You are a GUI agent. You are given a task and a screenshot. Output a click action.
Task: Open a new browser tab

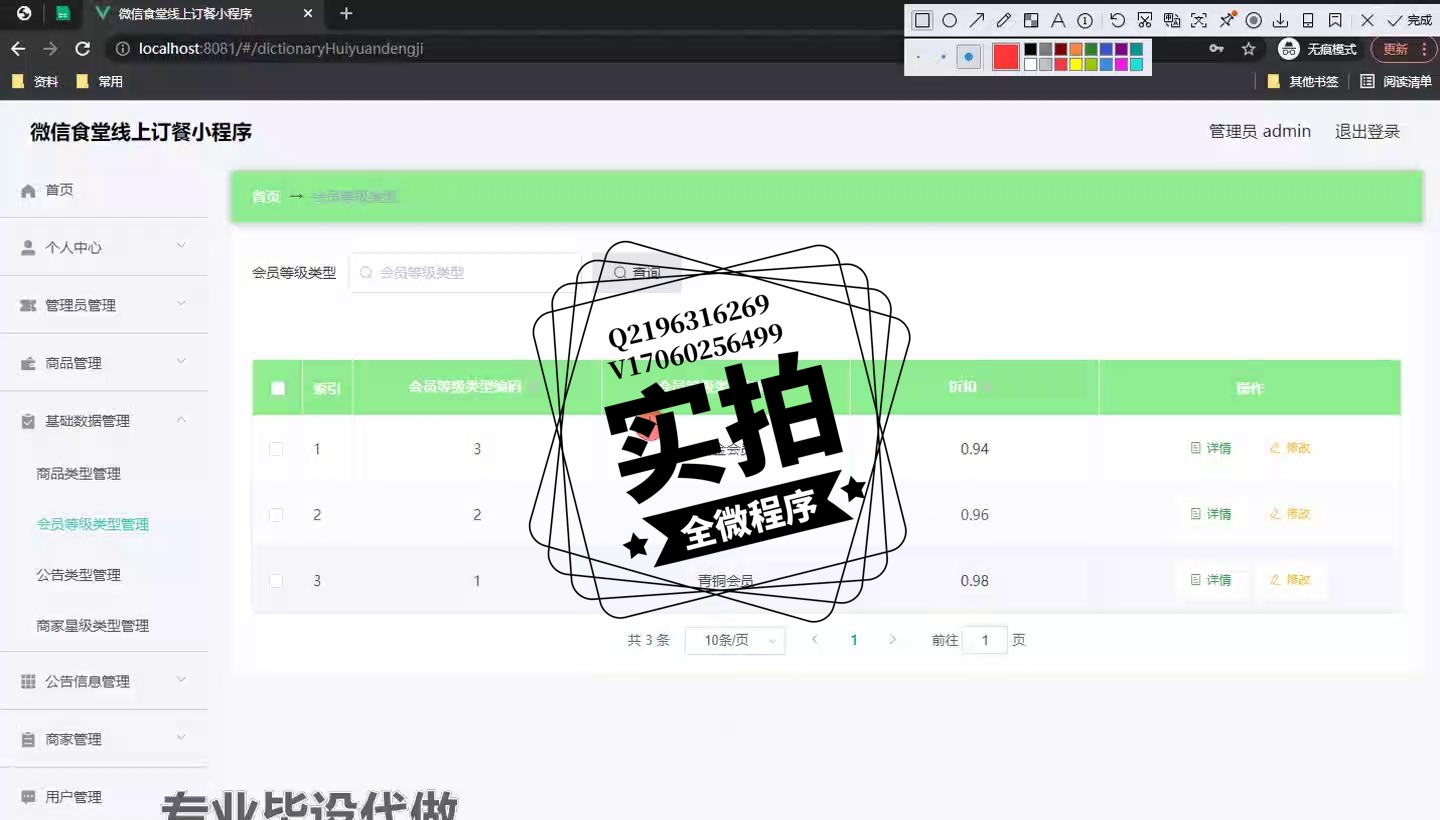(346, 14)
